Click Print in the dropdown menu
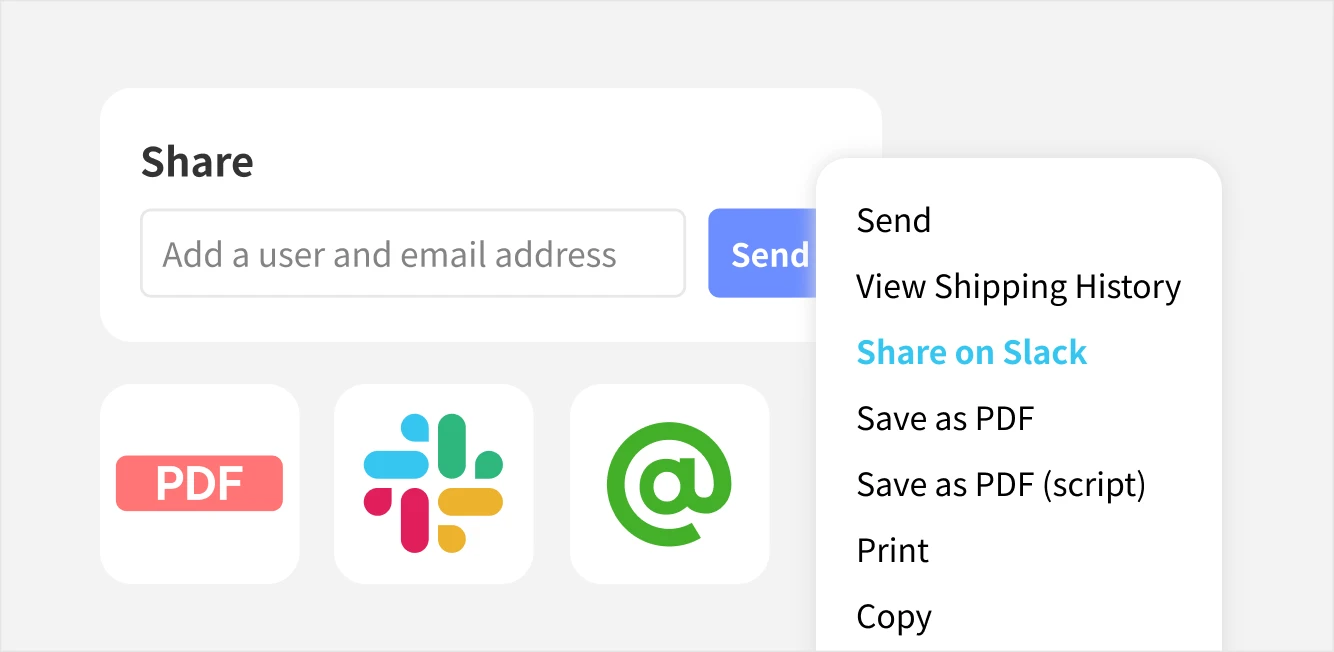The height and width of the screenshot is (652, 1334). point(893,550)
